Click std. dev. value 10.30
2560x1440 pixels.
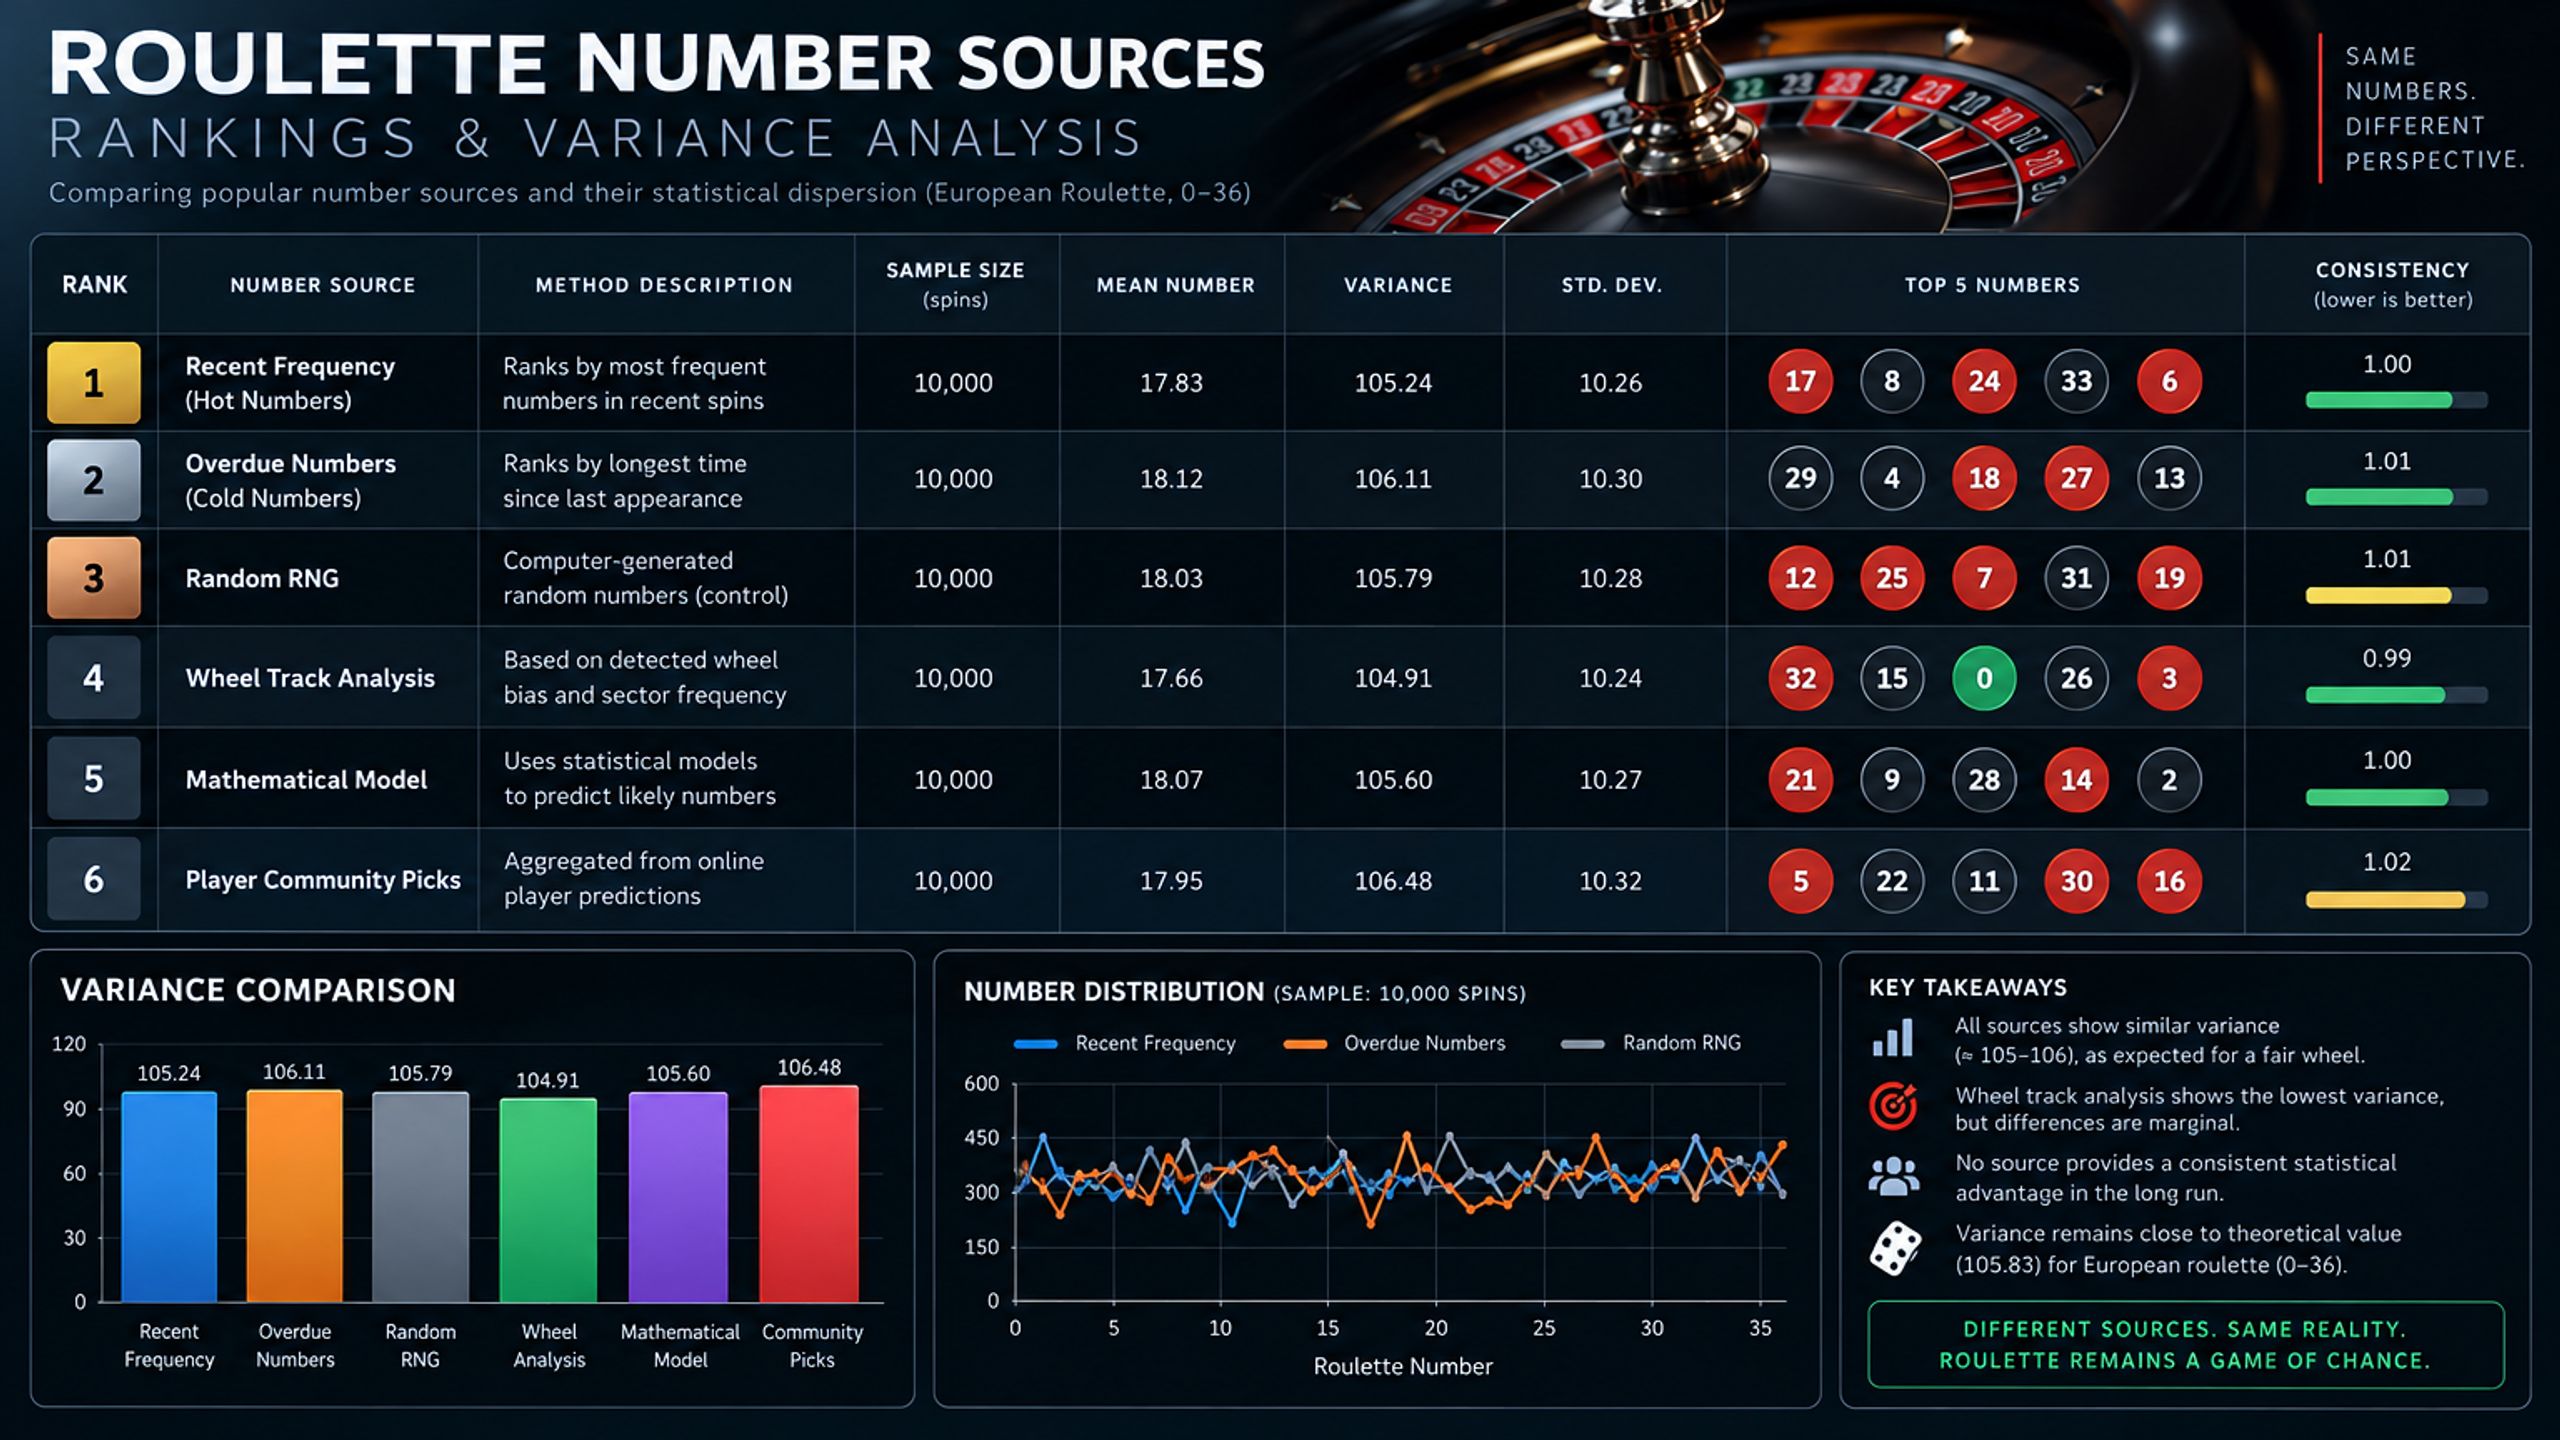click(x=1610, y=479)
